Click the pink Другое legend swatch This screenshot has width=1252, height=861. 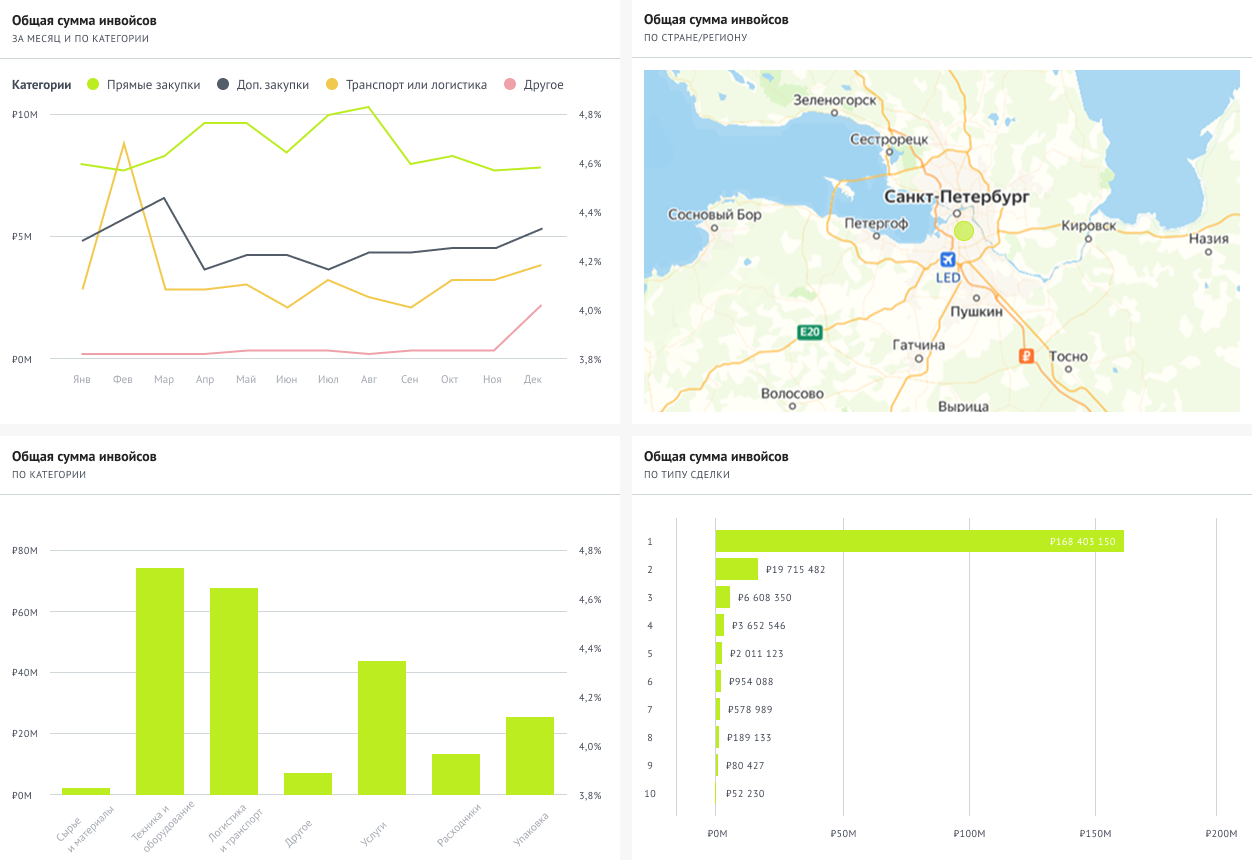click(510, 85)
